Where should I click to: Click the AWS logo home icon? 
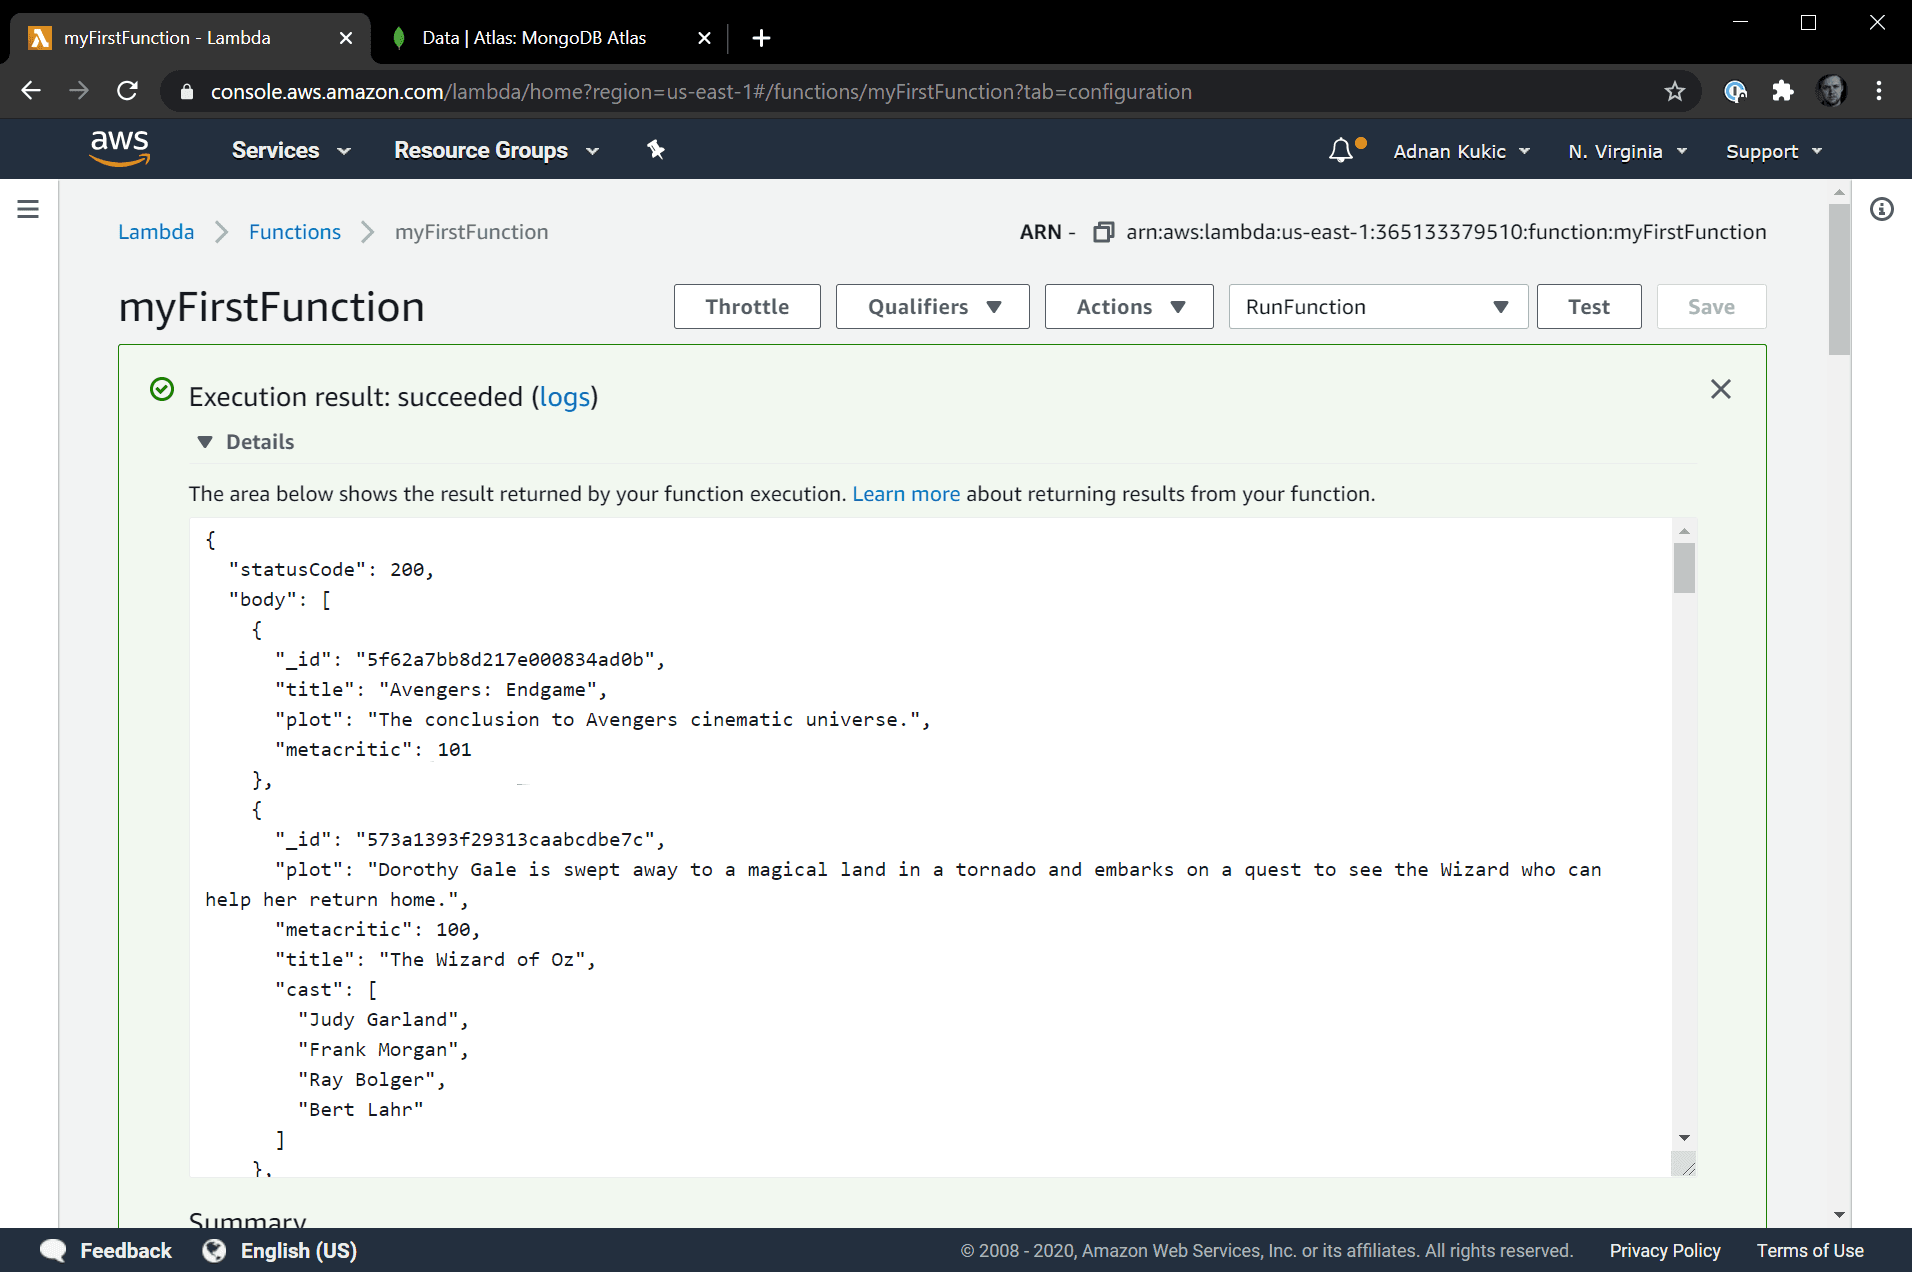(x=119, y=149)
